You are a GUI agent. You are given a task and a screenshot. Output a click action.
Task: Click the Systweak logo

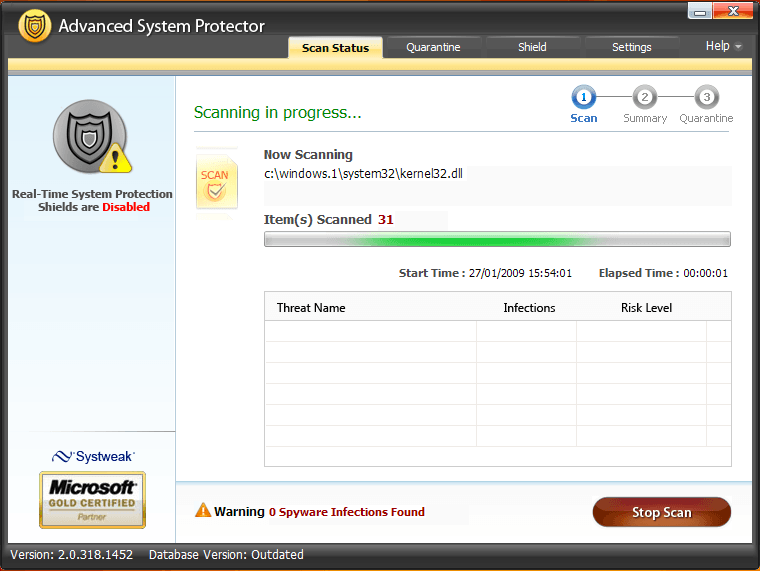(93, 457)
